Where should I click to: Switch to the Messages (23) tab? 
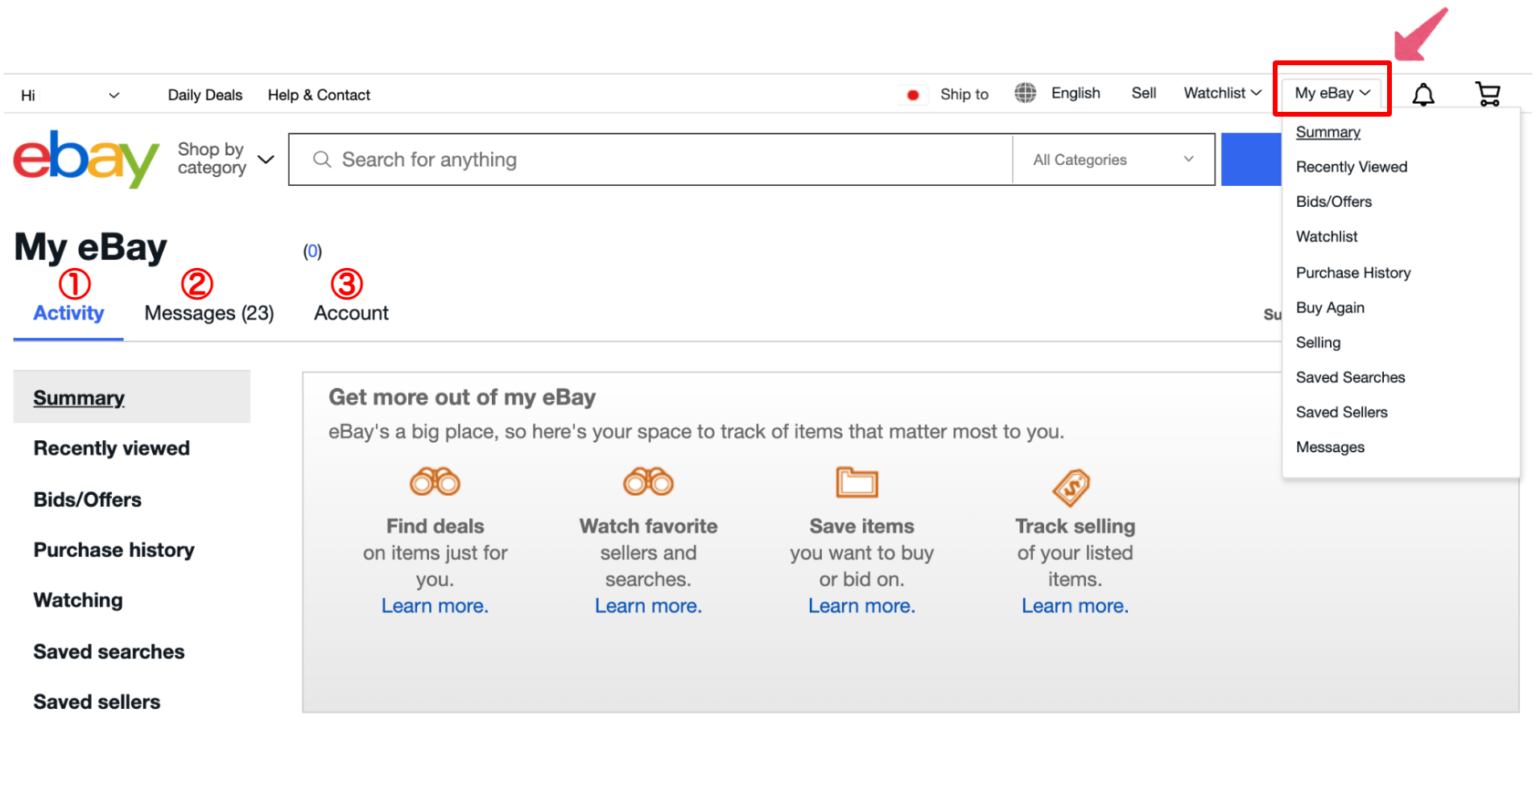coord(209,313)
